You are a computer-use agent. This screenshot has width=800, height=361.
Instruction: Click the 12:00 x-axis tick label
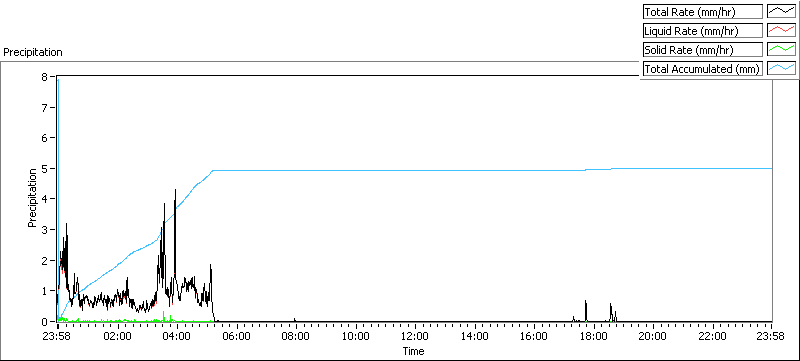(x=415, y=337)
